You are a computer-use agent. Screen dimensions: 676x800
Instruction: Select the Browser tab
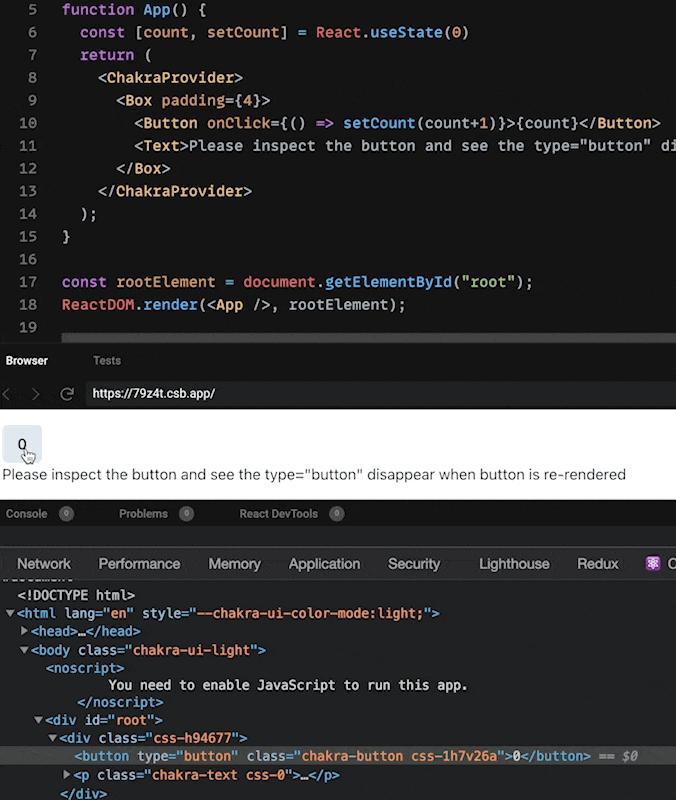pyautogui.click(x=27, y=360)
